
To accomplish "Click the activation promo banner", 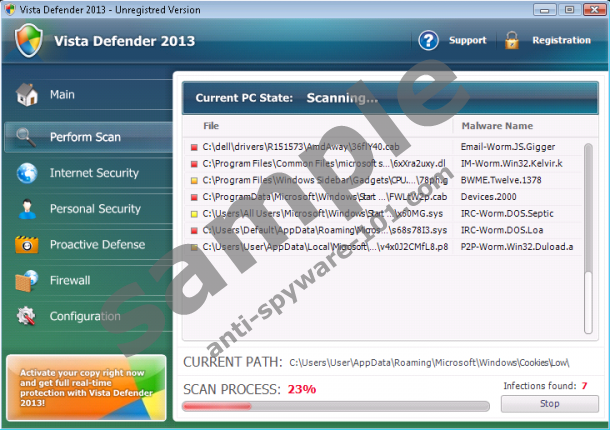I will (85, 387).
